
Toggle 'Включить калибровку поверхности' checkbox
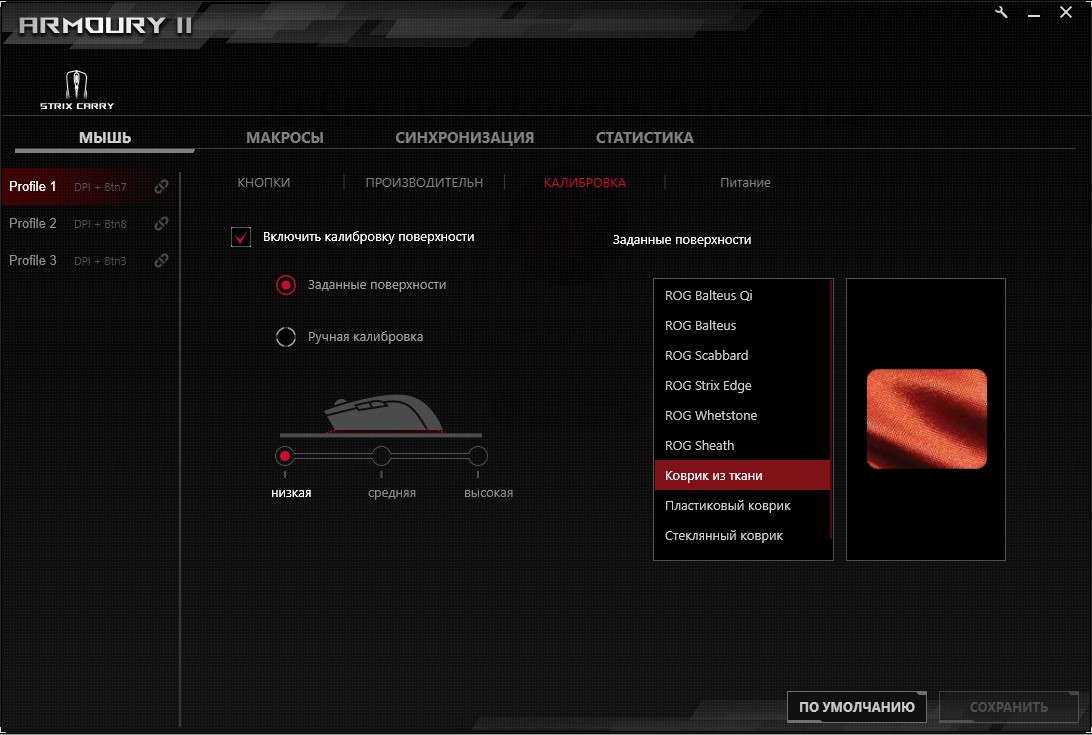241,237
